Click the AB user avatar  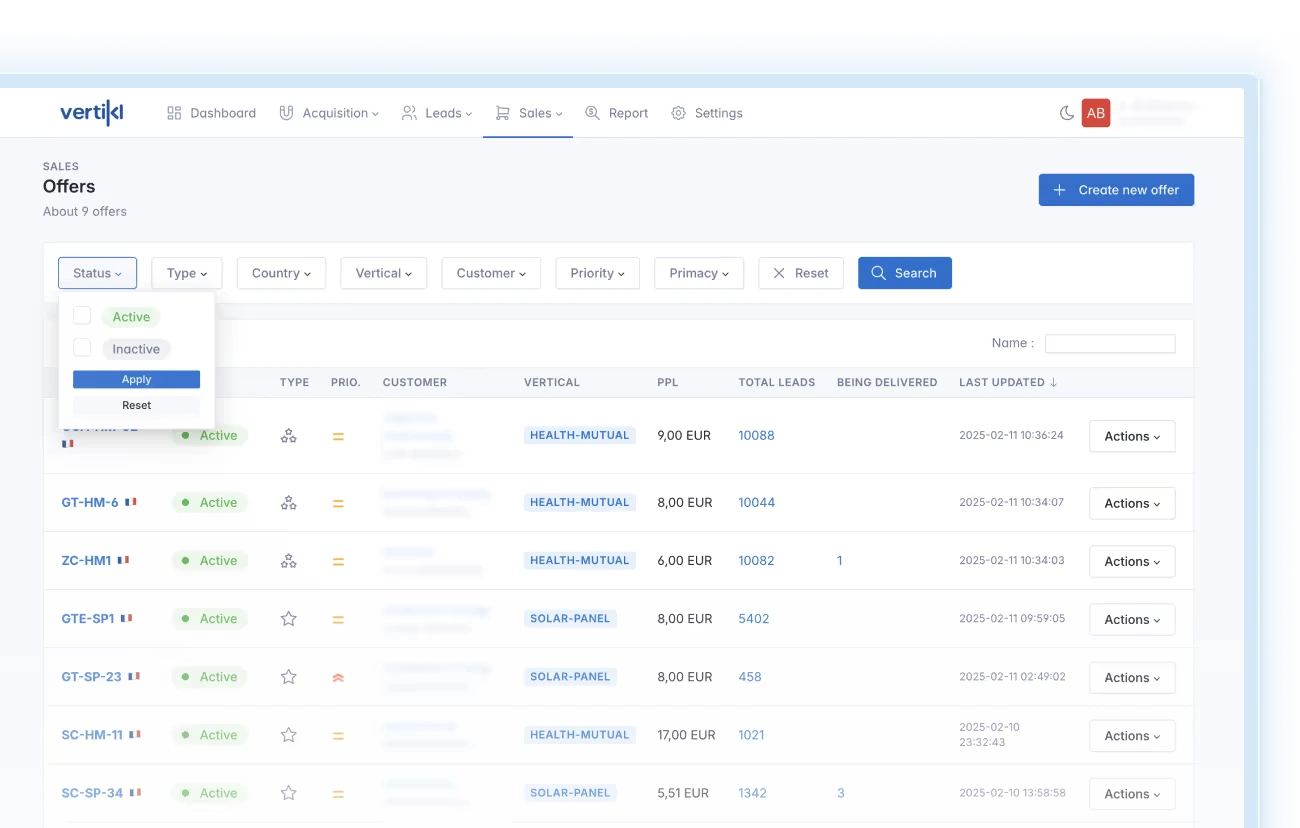[x=1095, y=113]
